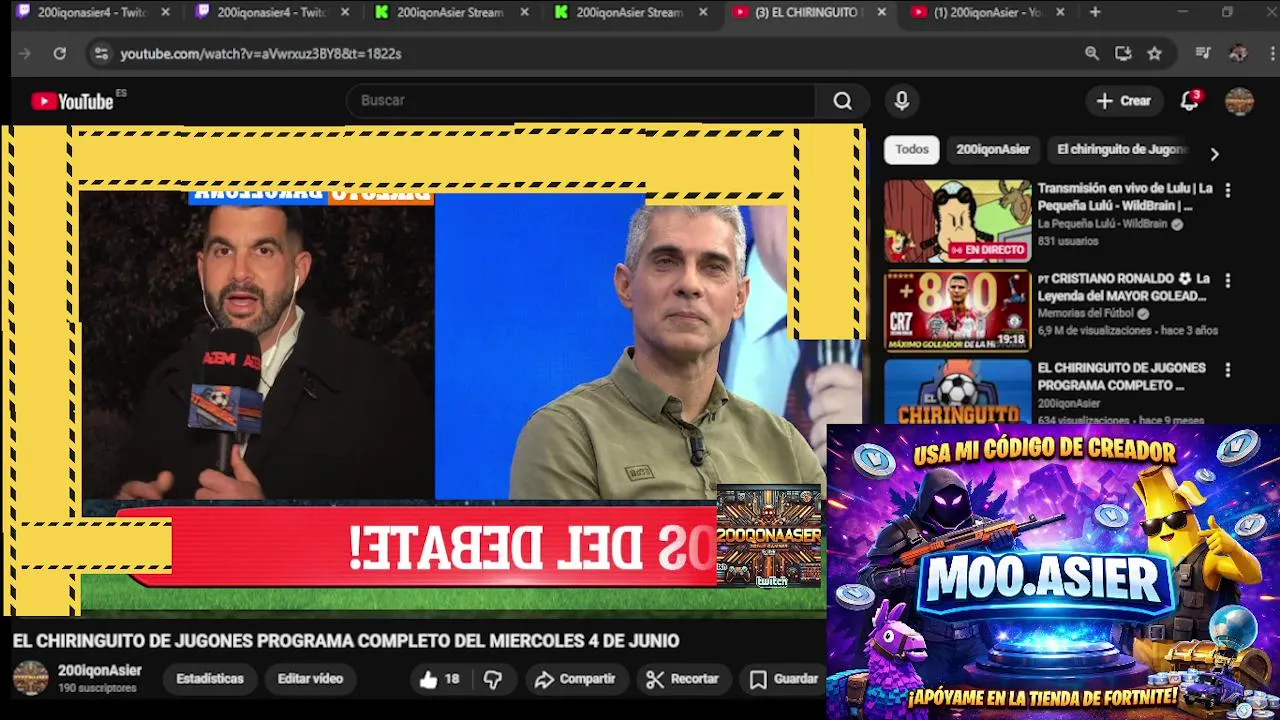Open the Memorias del Fútbol channel link
The height and width of the screenshot is (720, 1280).
[1086, 313]
